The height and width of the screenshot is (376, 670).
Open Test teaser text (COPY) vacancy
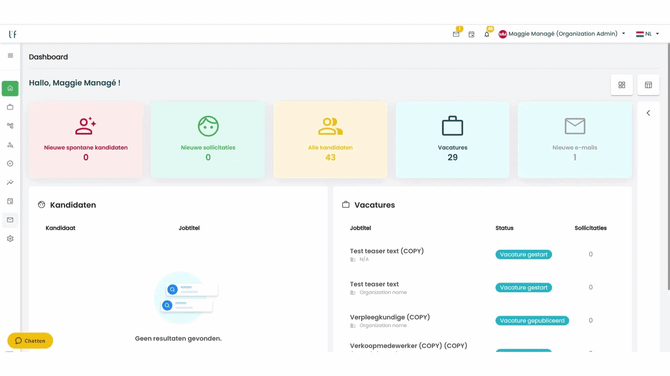tap(387, 251)
